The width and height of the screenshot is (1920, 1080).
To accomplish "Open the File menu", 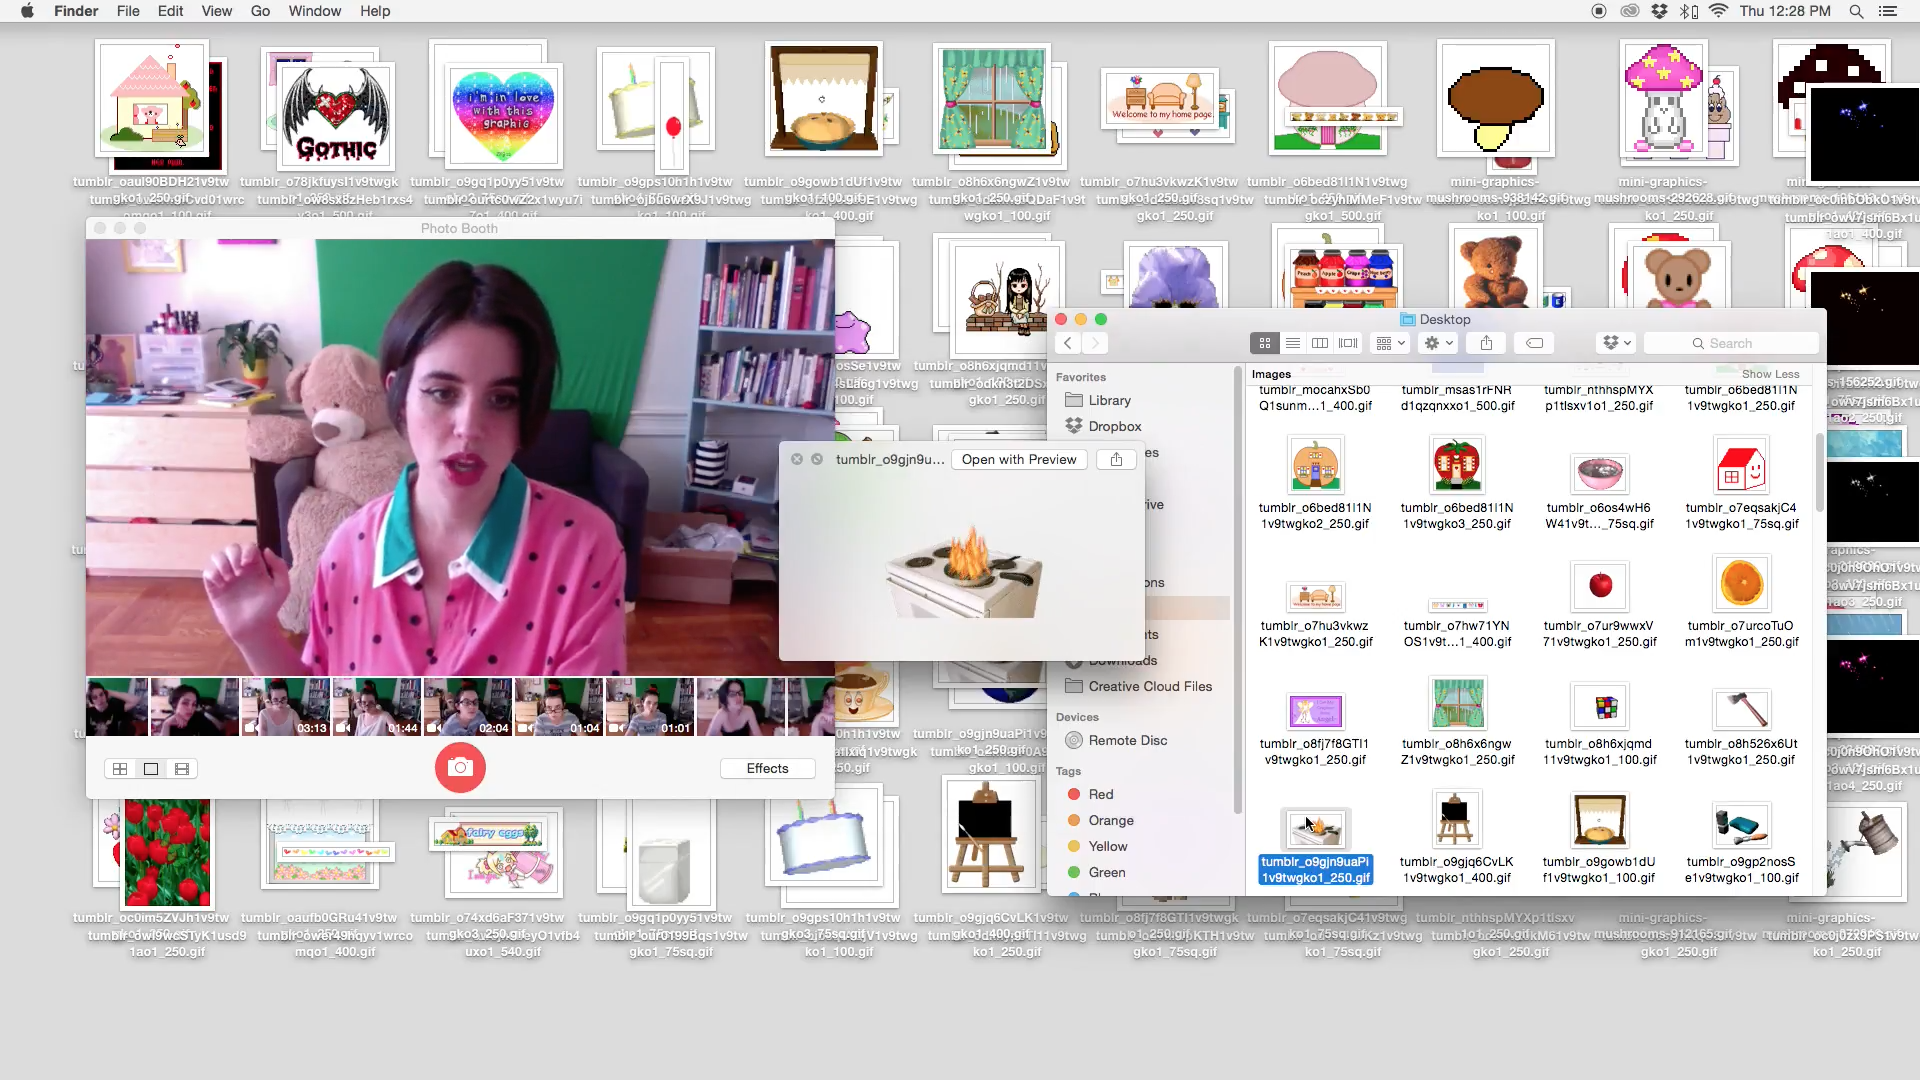I will pos(128,11).
